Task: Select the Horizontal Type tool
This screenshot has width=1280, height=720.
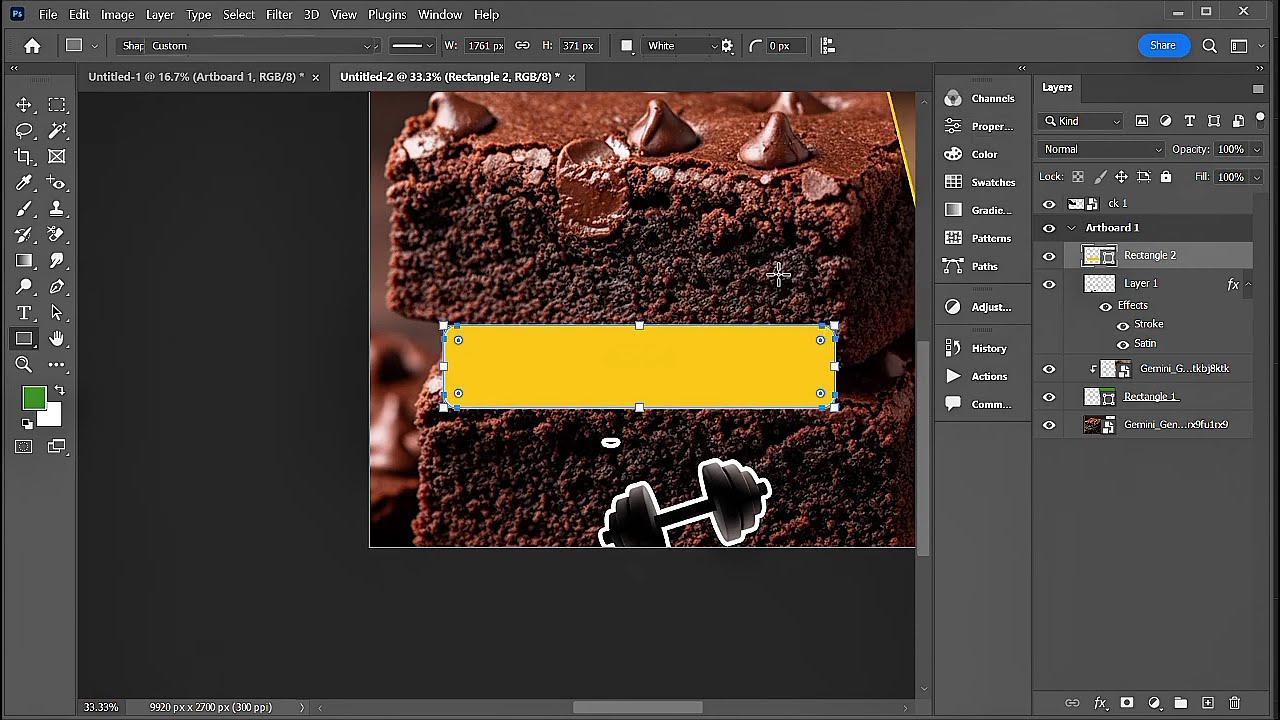Action: point(24,313)
